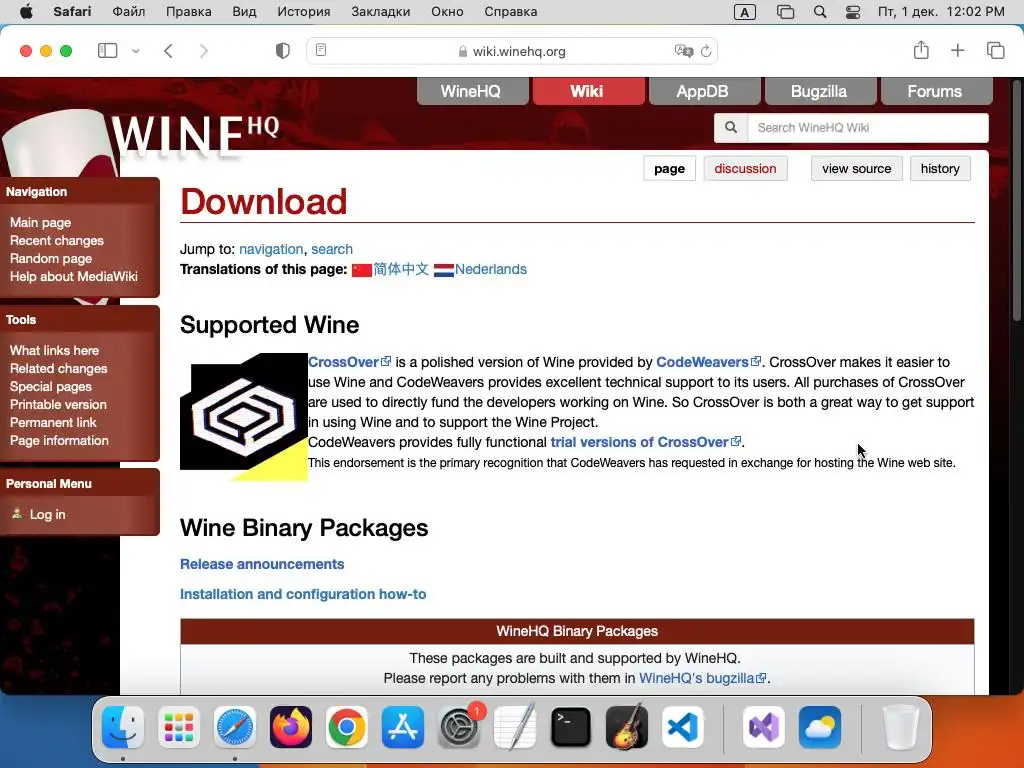Viewport: 1024px width, 768px height.
Task: Open Terminal from the Dock
Action: tap(571, 727)
